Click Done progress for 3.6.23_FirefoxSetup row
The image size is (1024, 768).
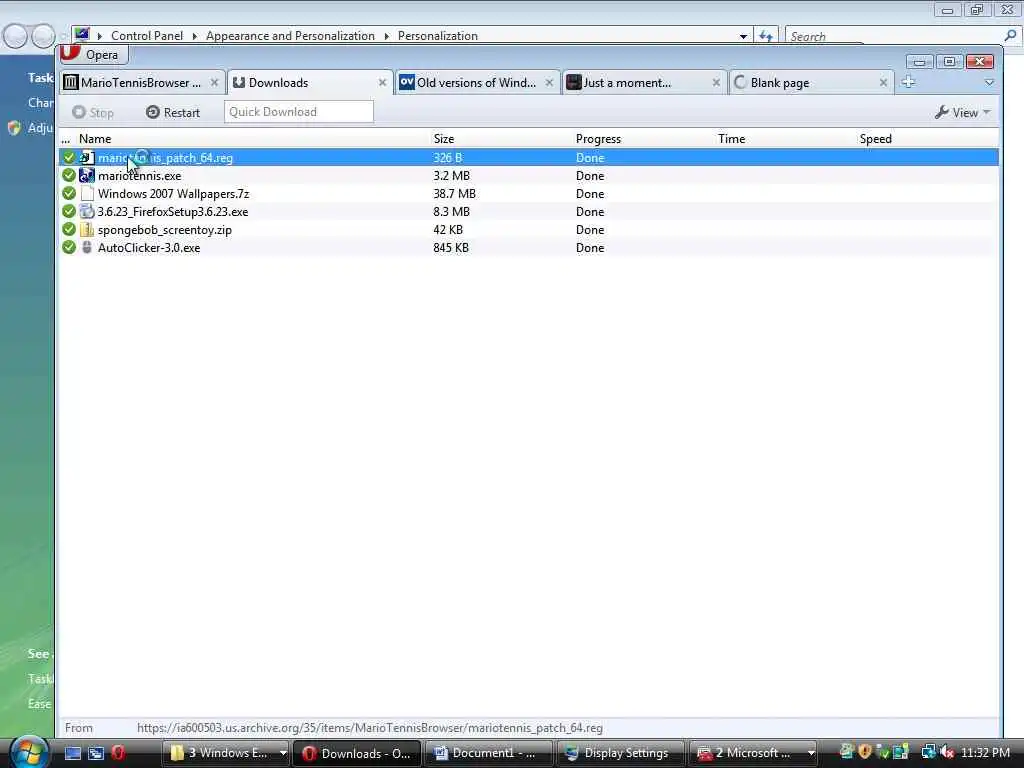click(x=590, y=212)
